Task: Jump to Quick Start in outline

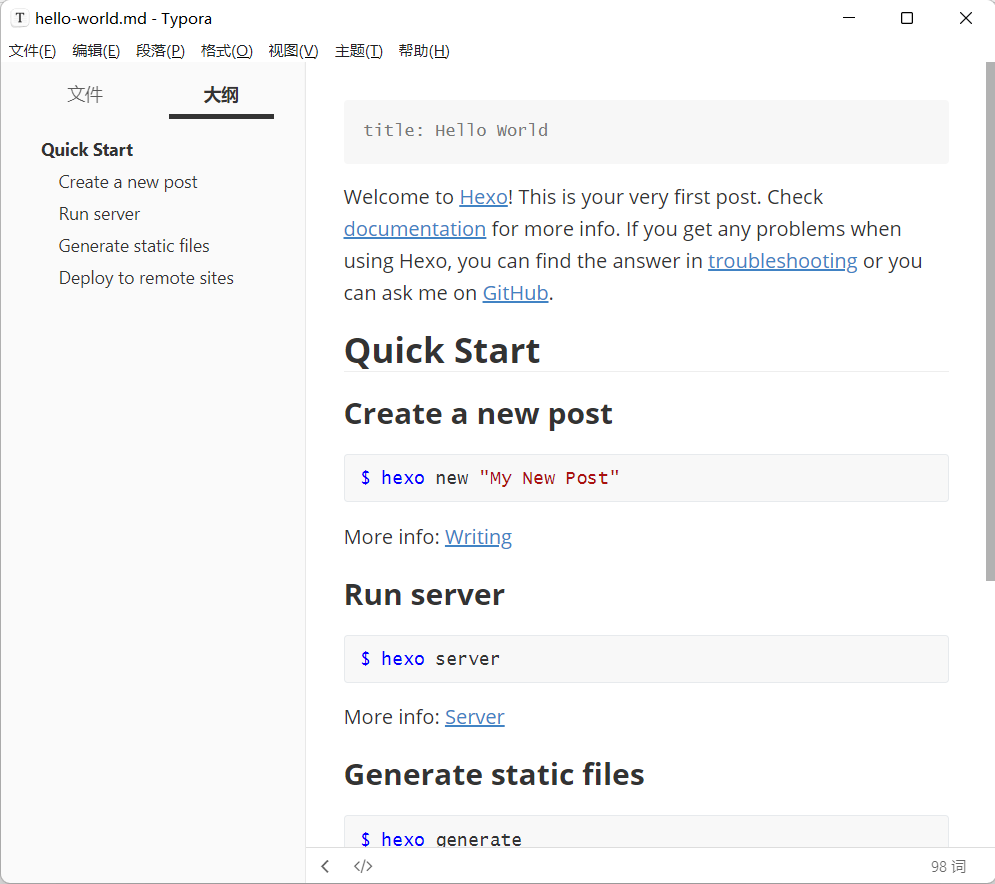Action: (87, 150)
